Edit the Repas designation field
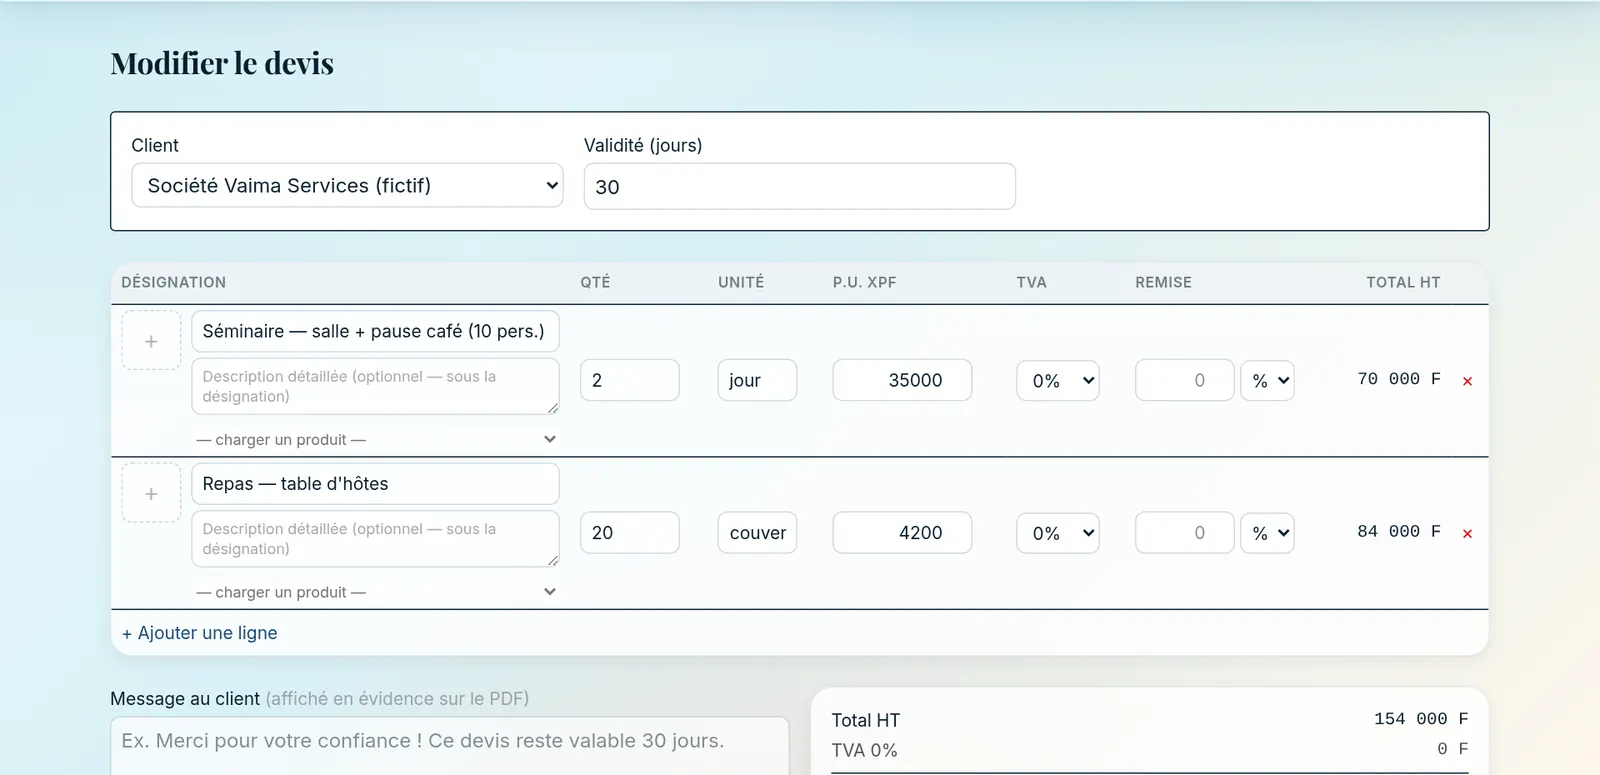1600x775 pixels. (x=375, y=484)
